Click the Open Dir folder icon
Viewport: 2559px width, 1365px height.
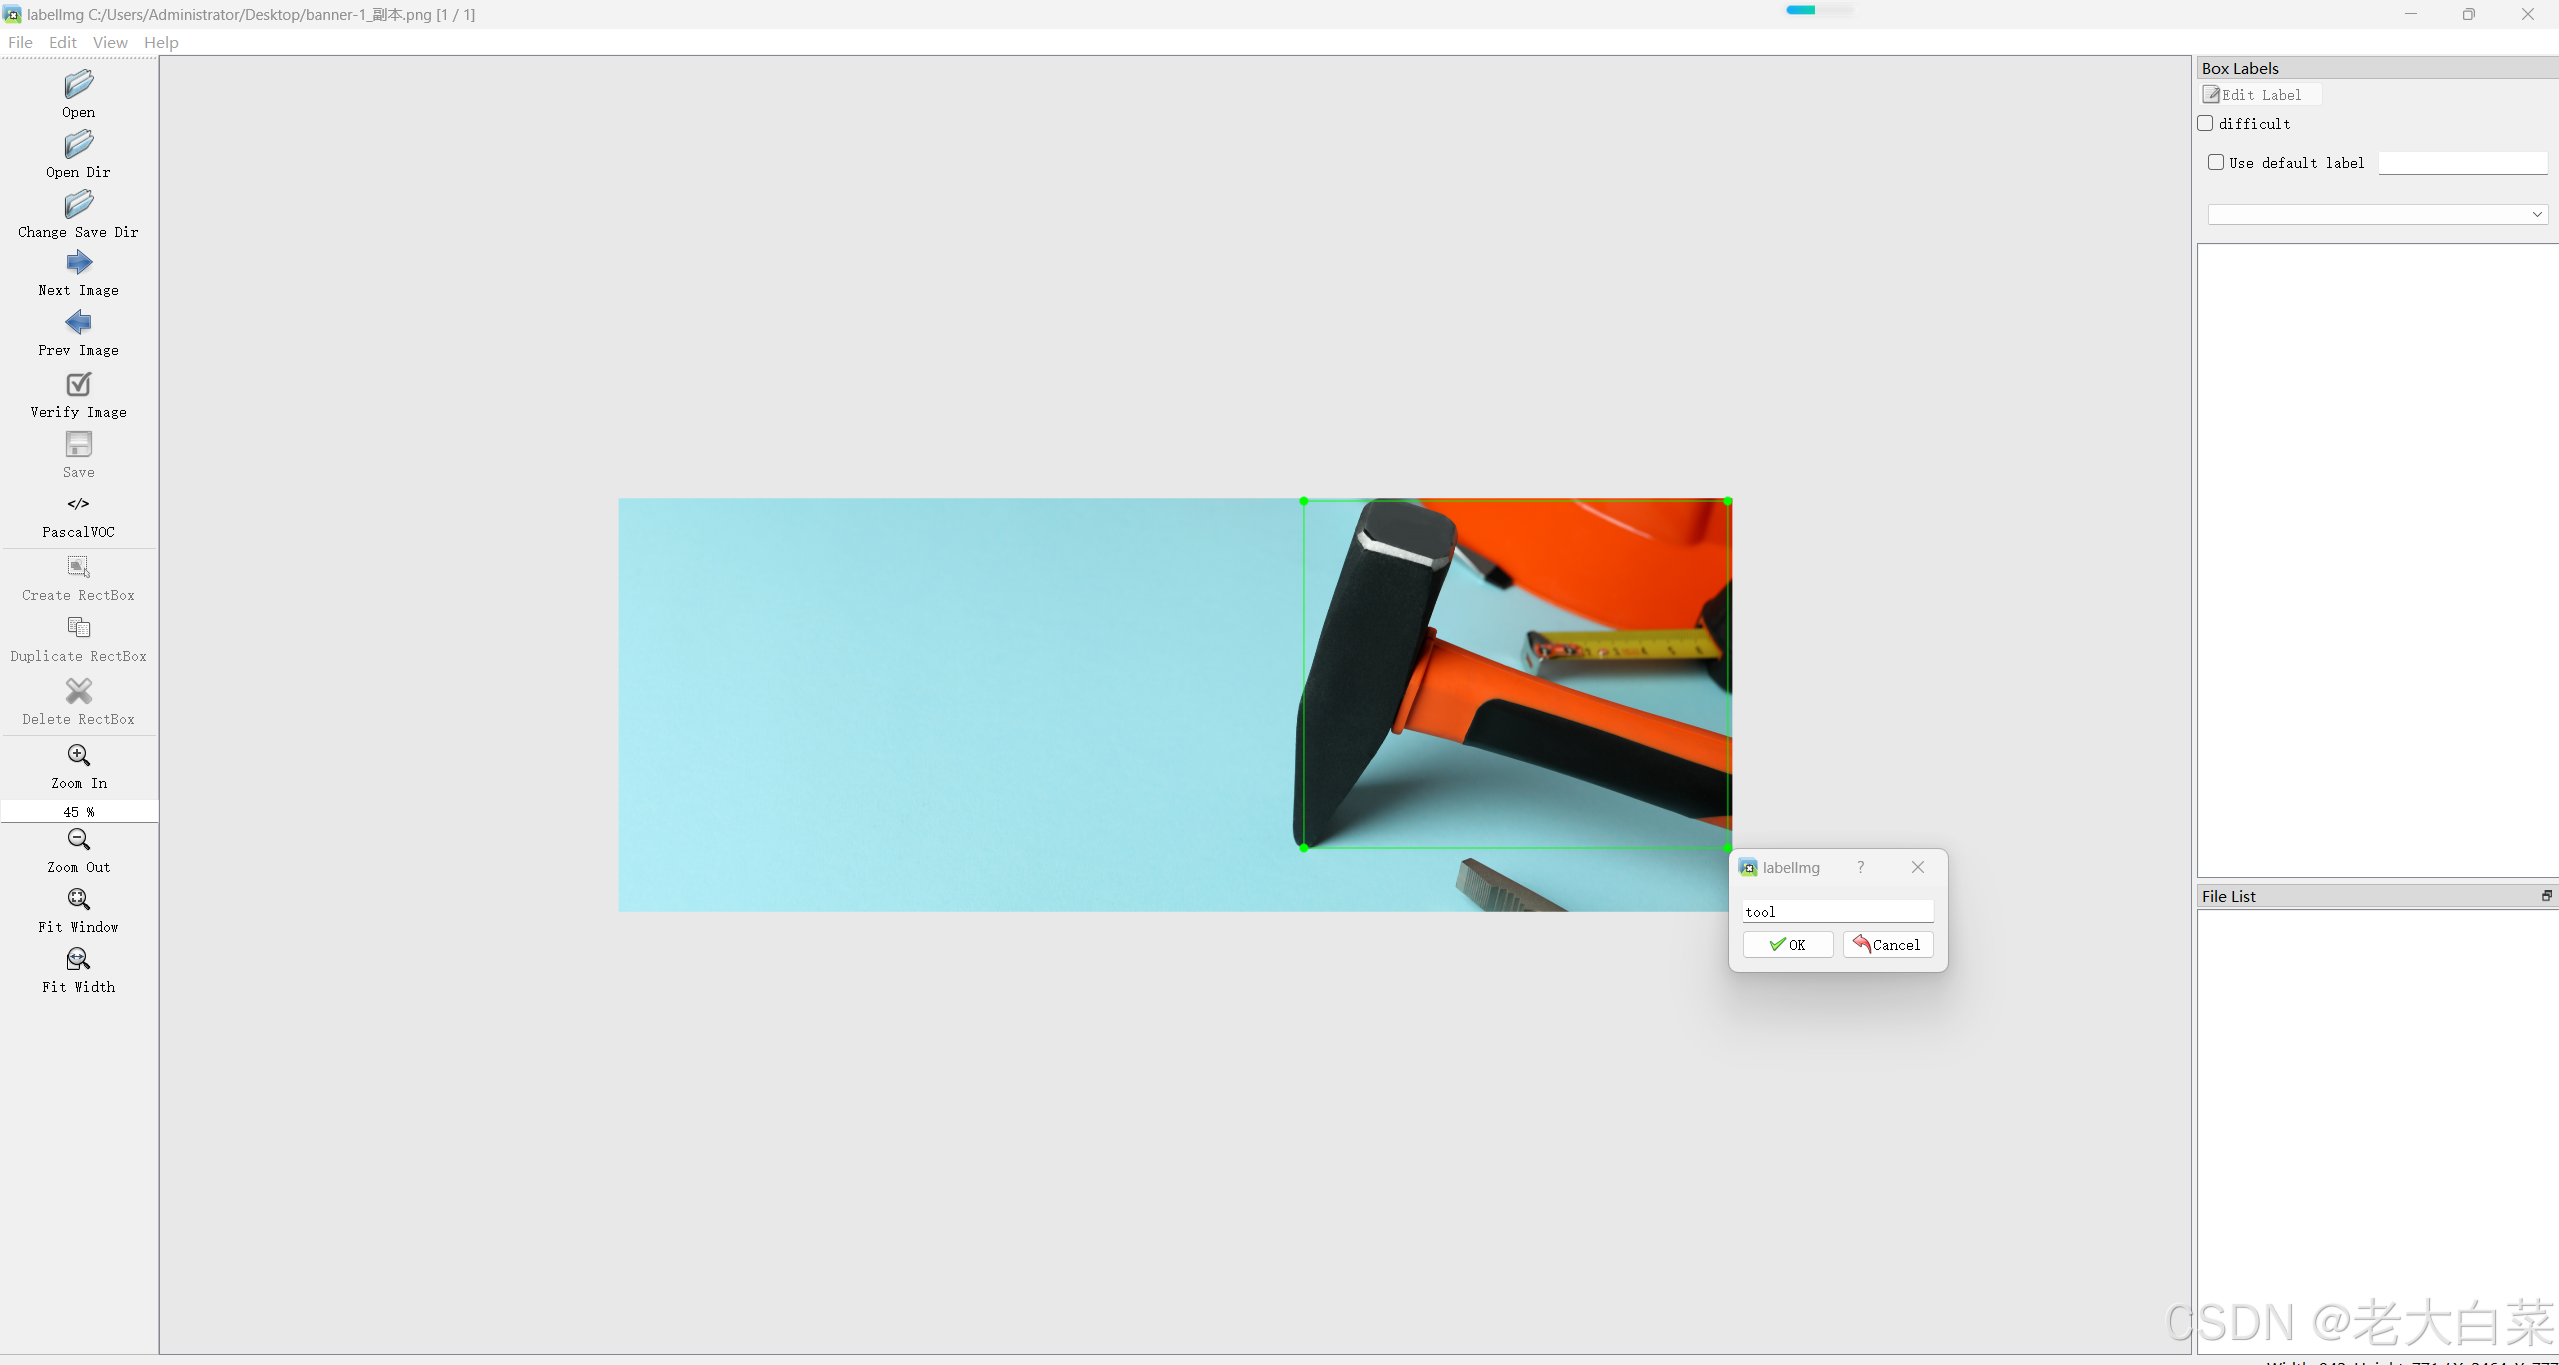pos(78,145)
